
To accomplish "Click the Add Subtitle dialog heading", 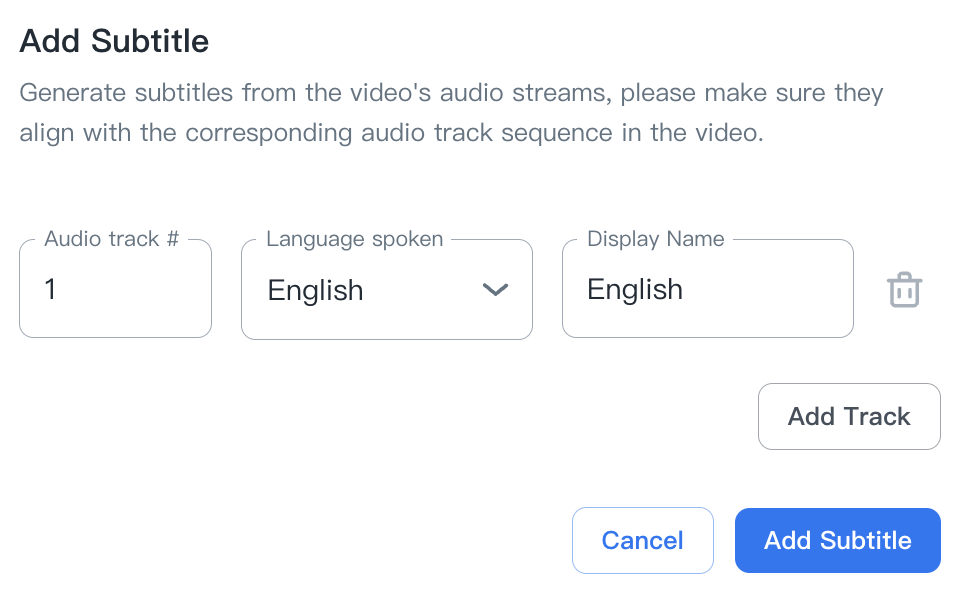I will pos(114,42).
